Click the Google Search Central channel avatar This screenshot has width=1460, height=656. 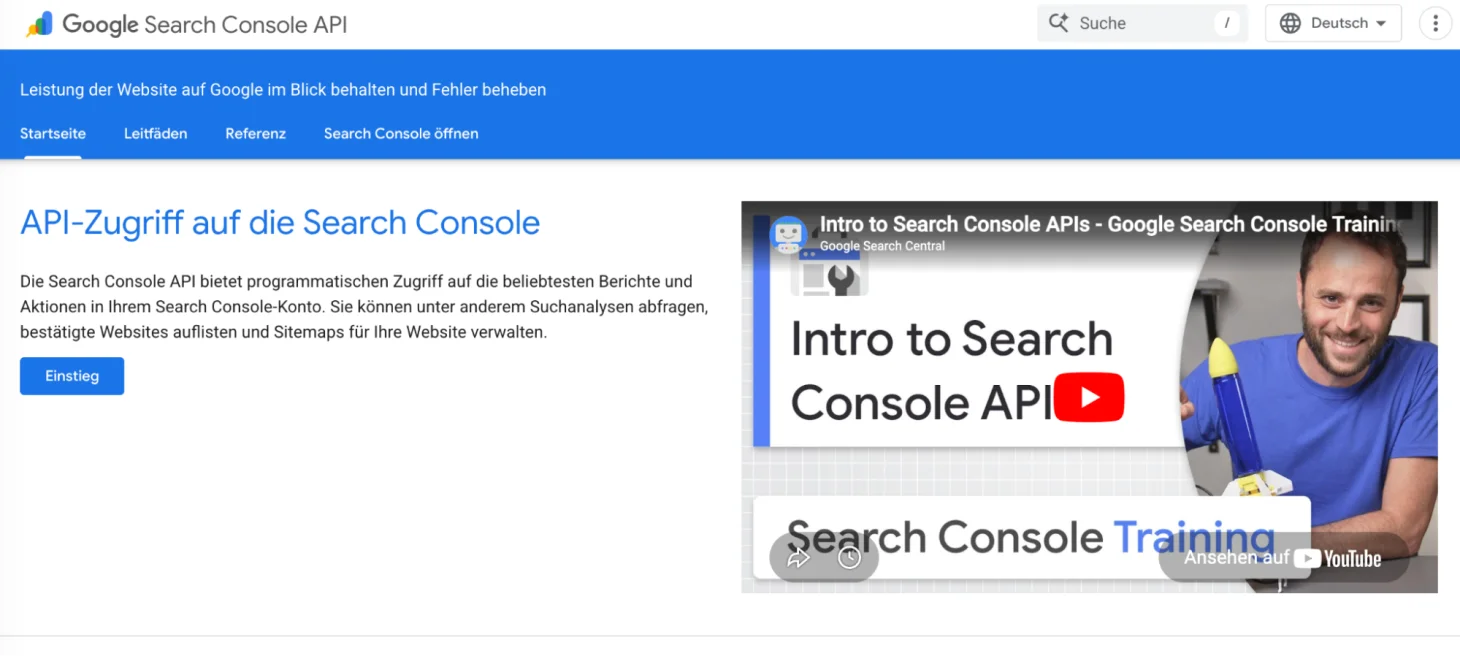click(789, 235)
